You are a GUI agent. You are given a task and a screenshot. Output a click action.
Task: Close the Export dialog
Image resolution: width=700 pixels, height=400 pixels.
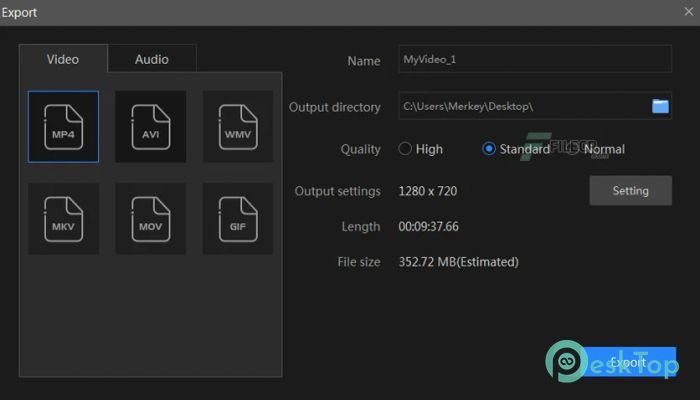[688, 12]
